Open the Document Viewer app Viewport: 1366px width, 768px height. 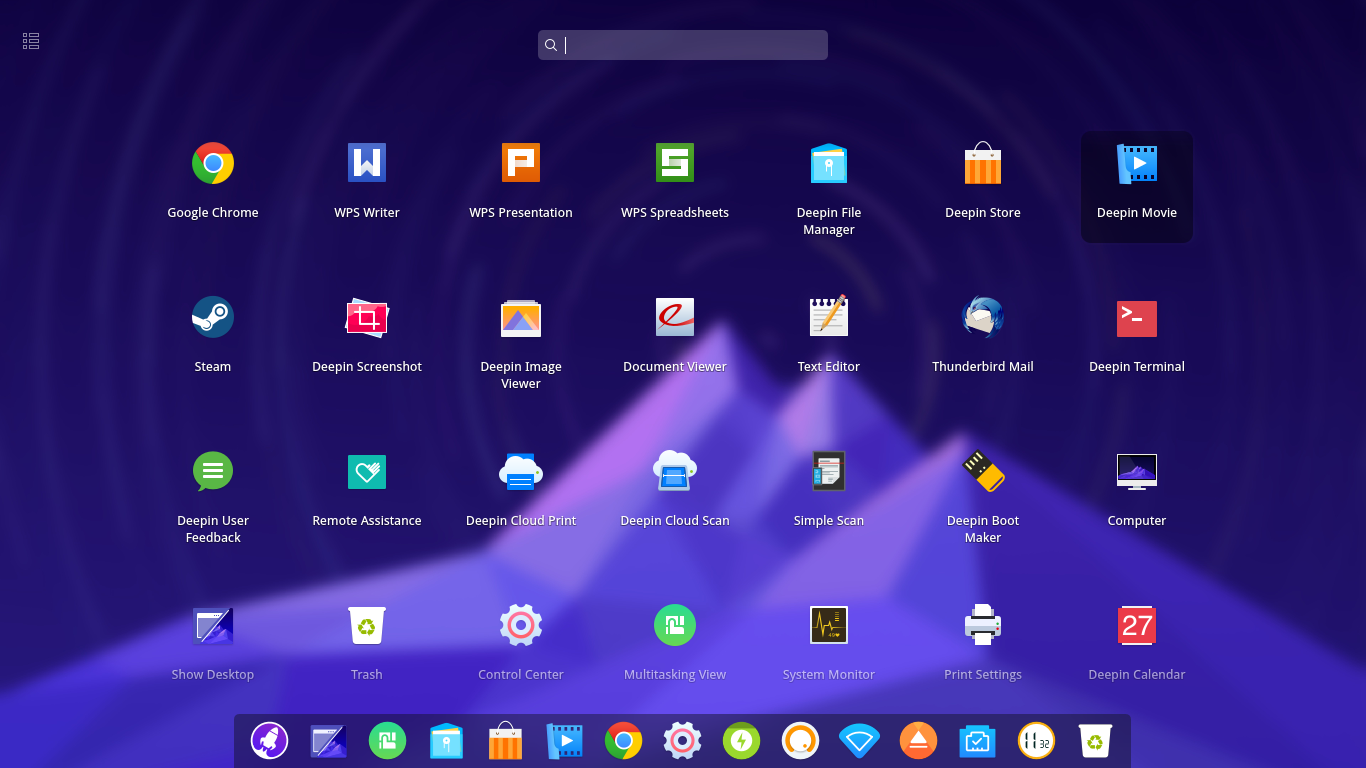[675, 317]
